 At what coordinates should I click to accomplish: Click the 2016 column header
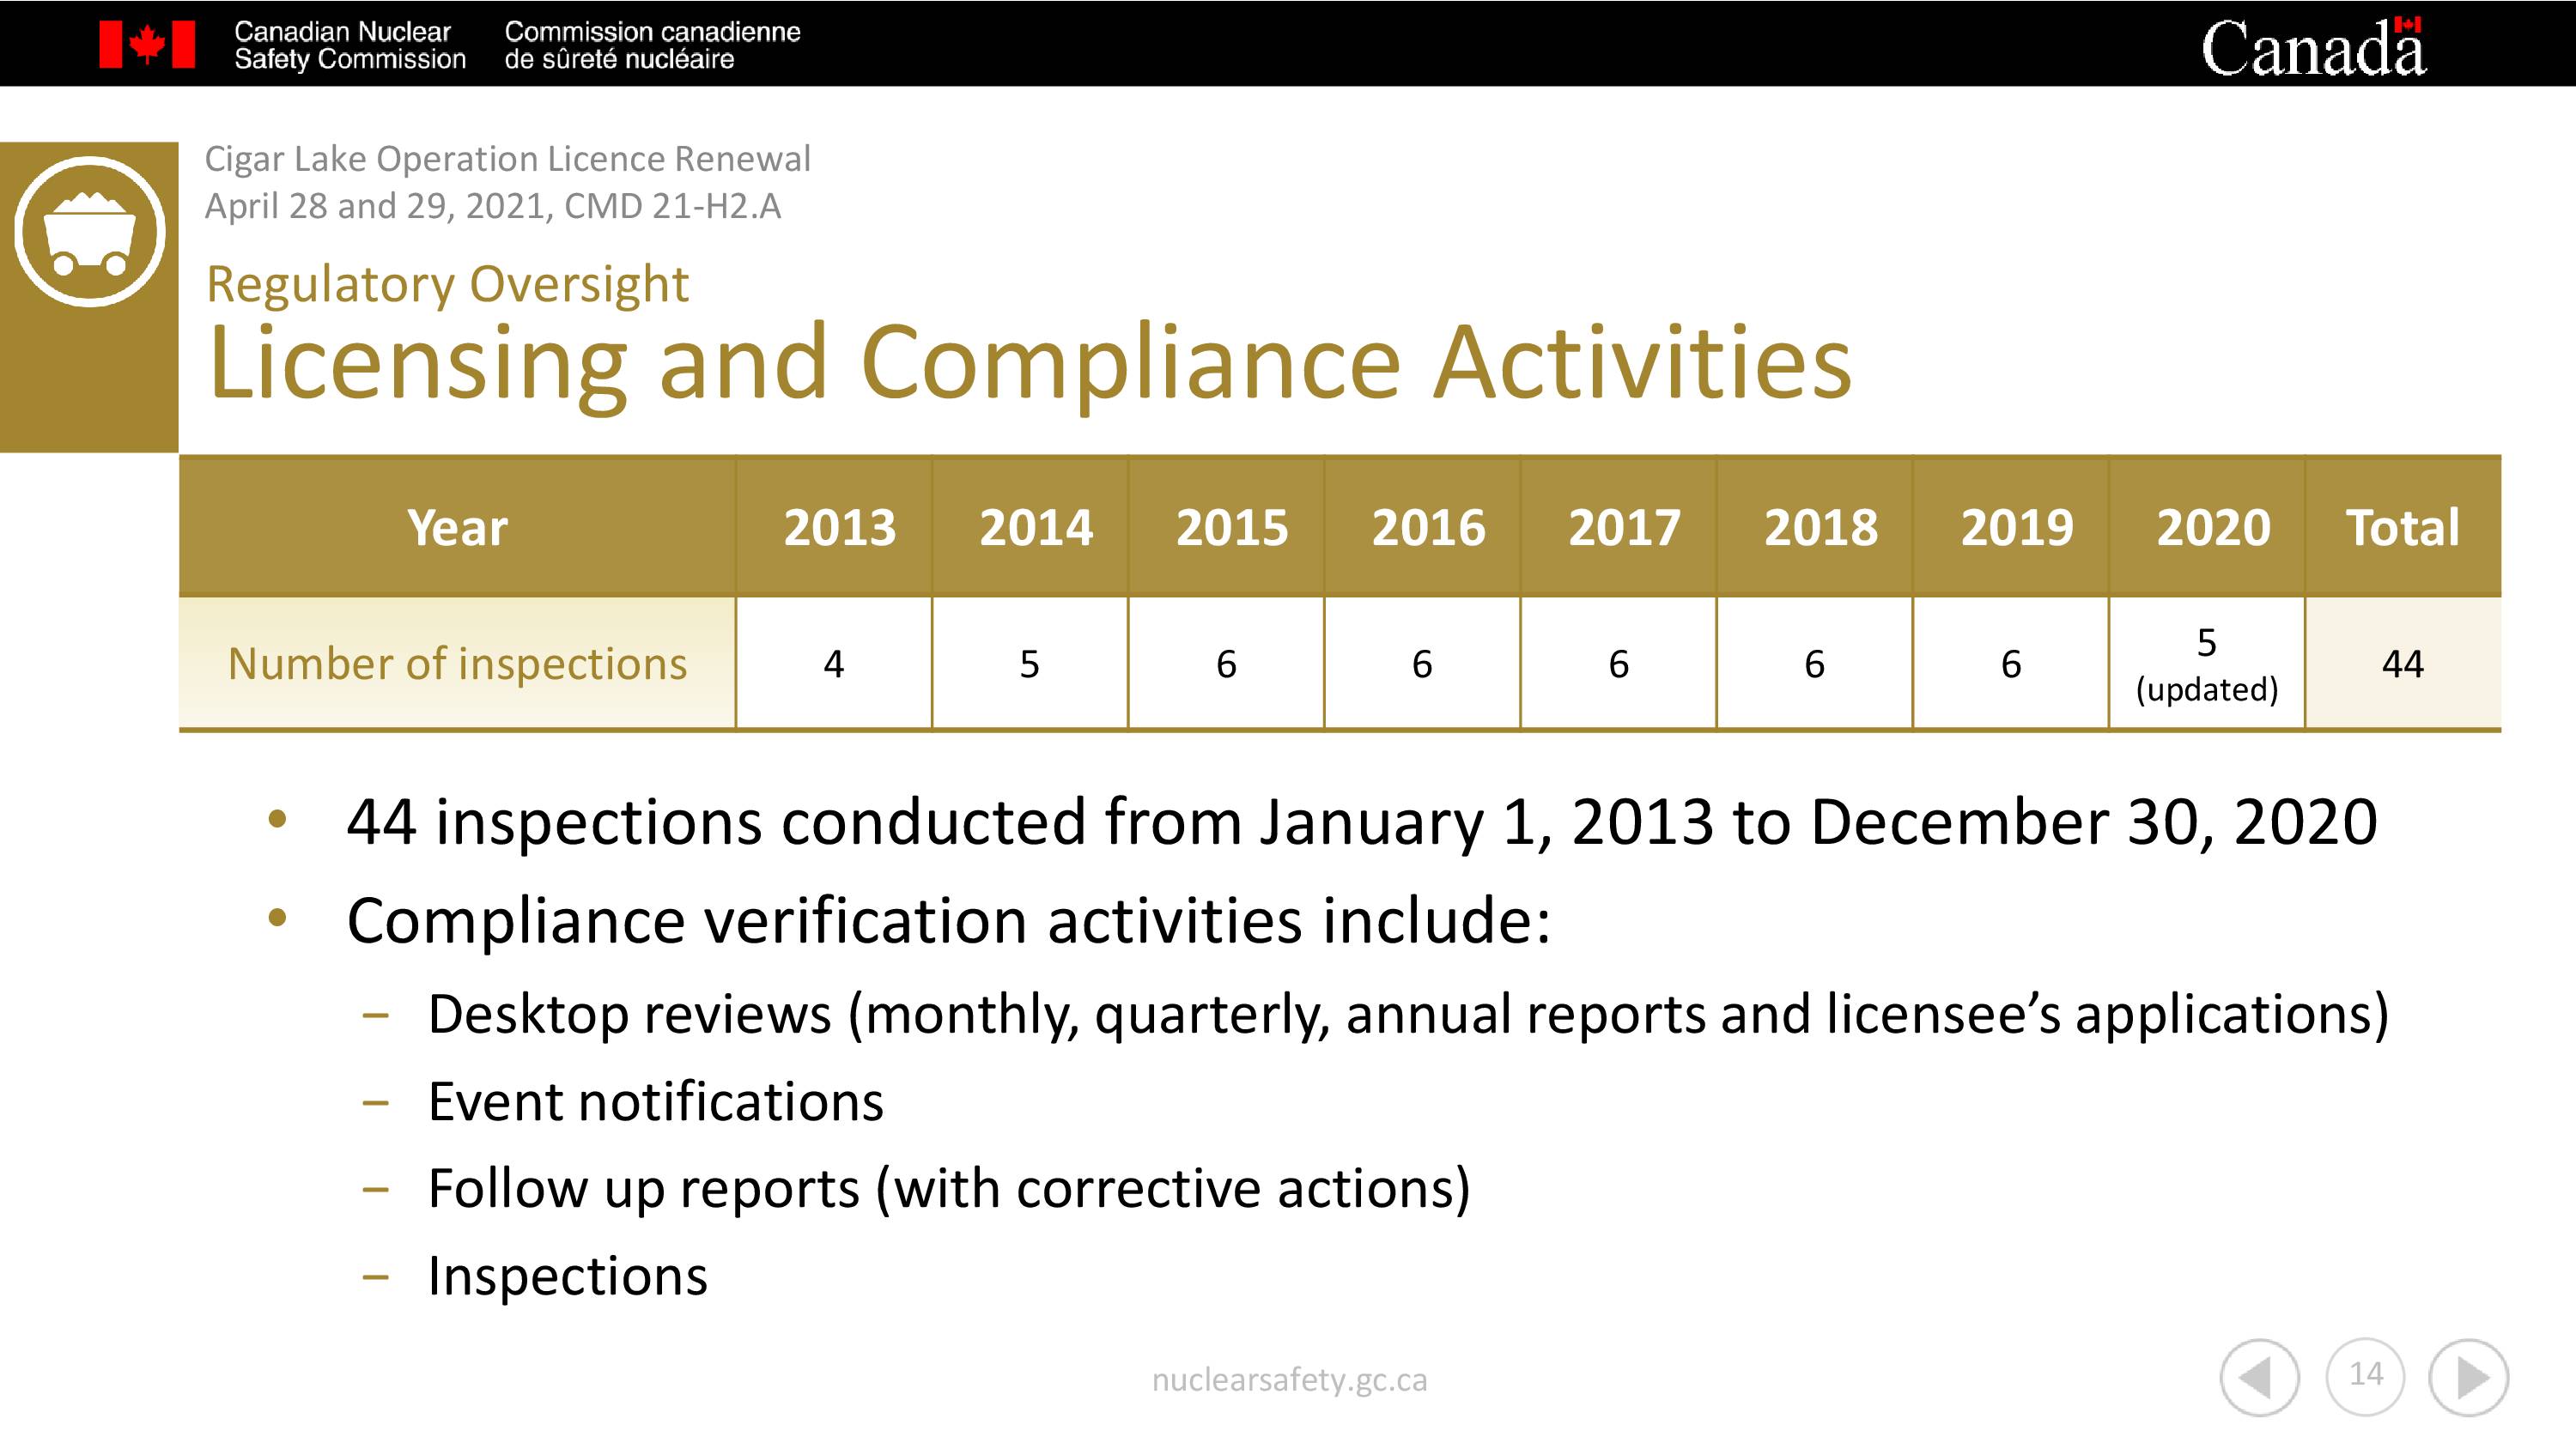tap(1422, 527)
